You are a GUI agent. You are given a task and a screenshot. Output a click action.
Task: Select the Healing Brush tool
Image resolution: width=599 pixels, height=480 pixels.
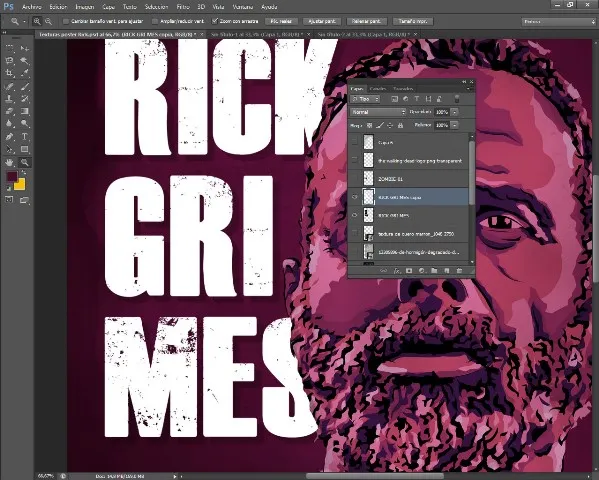10,86
